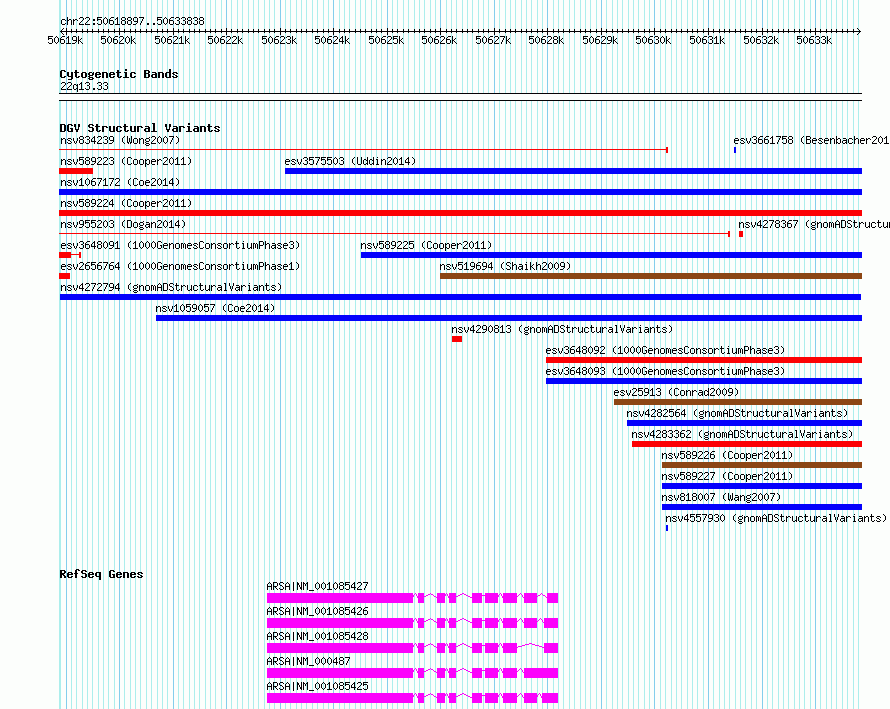Select nsv589227 (Cooper2011) variant label
The image size is (890, 709).
click(x=728, y=476)
